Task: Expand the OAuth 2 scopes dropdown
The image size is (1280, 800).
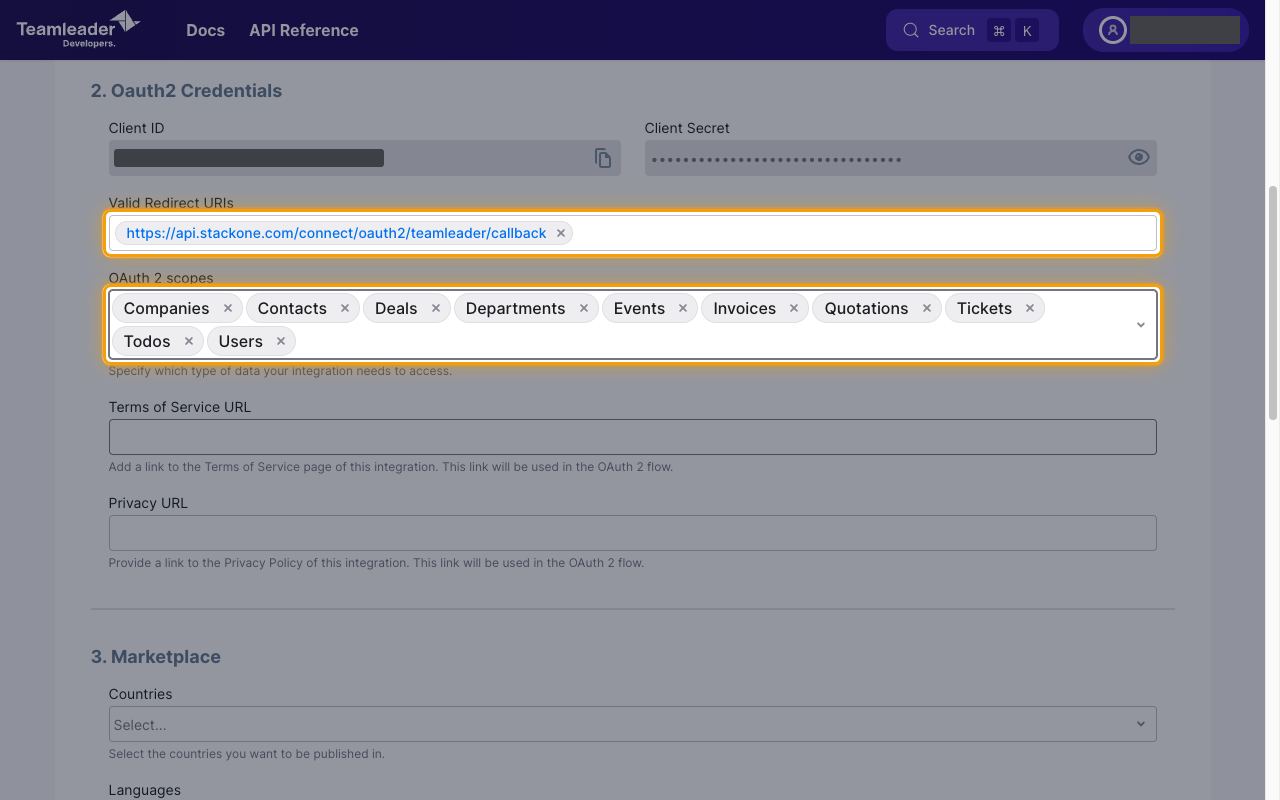Action: coord(1140,324)
